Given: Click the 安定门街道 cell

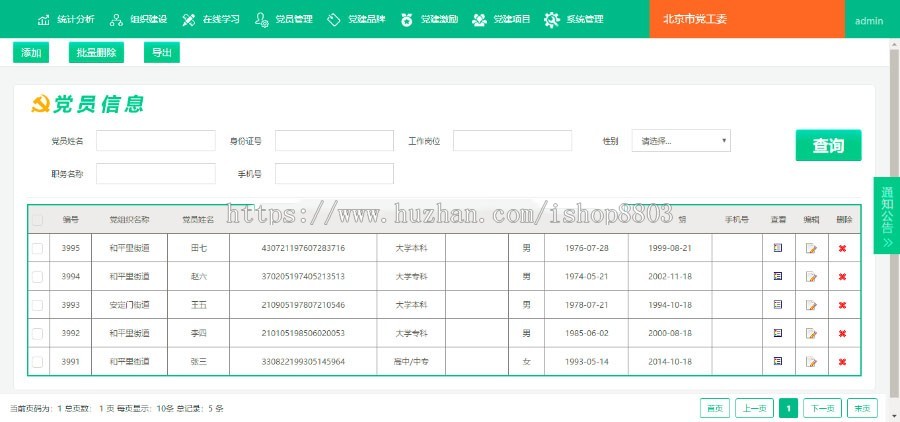Looking at the screenshot, I should (129, 305).
